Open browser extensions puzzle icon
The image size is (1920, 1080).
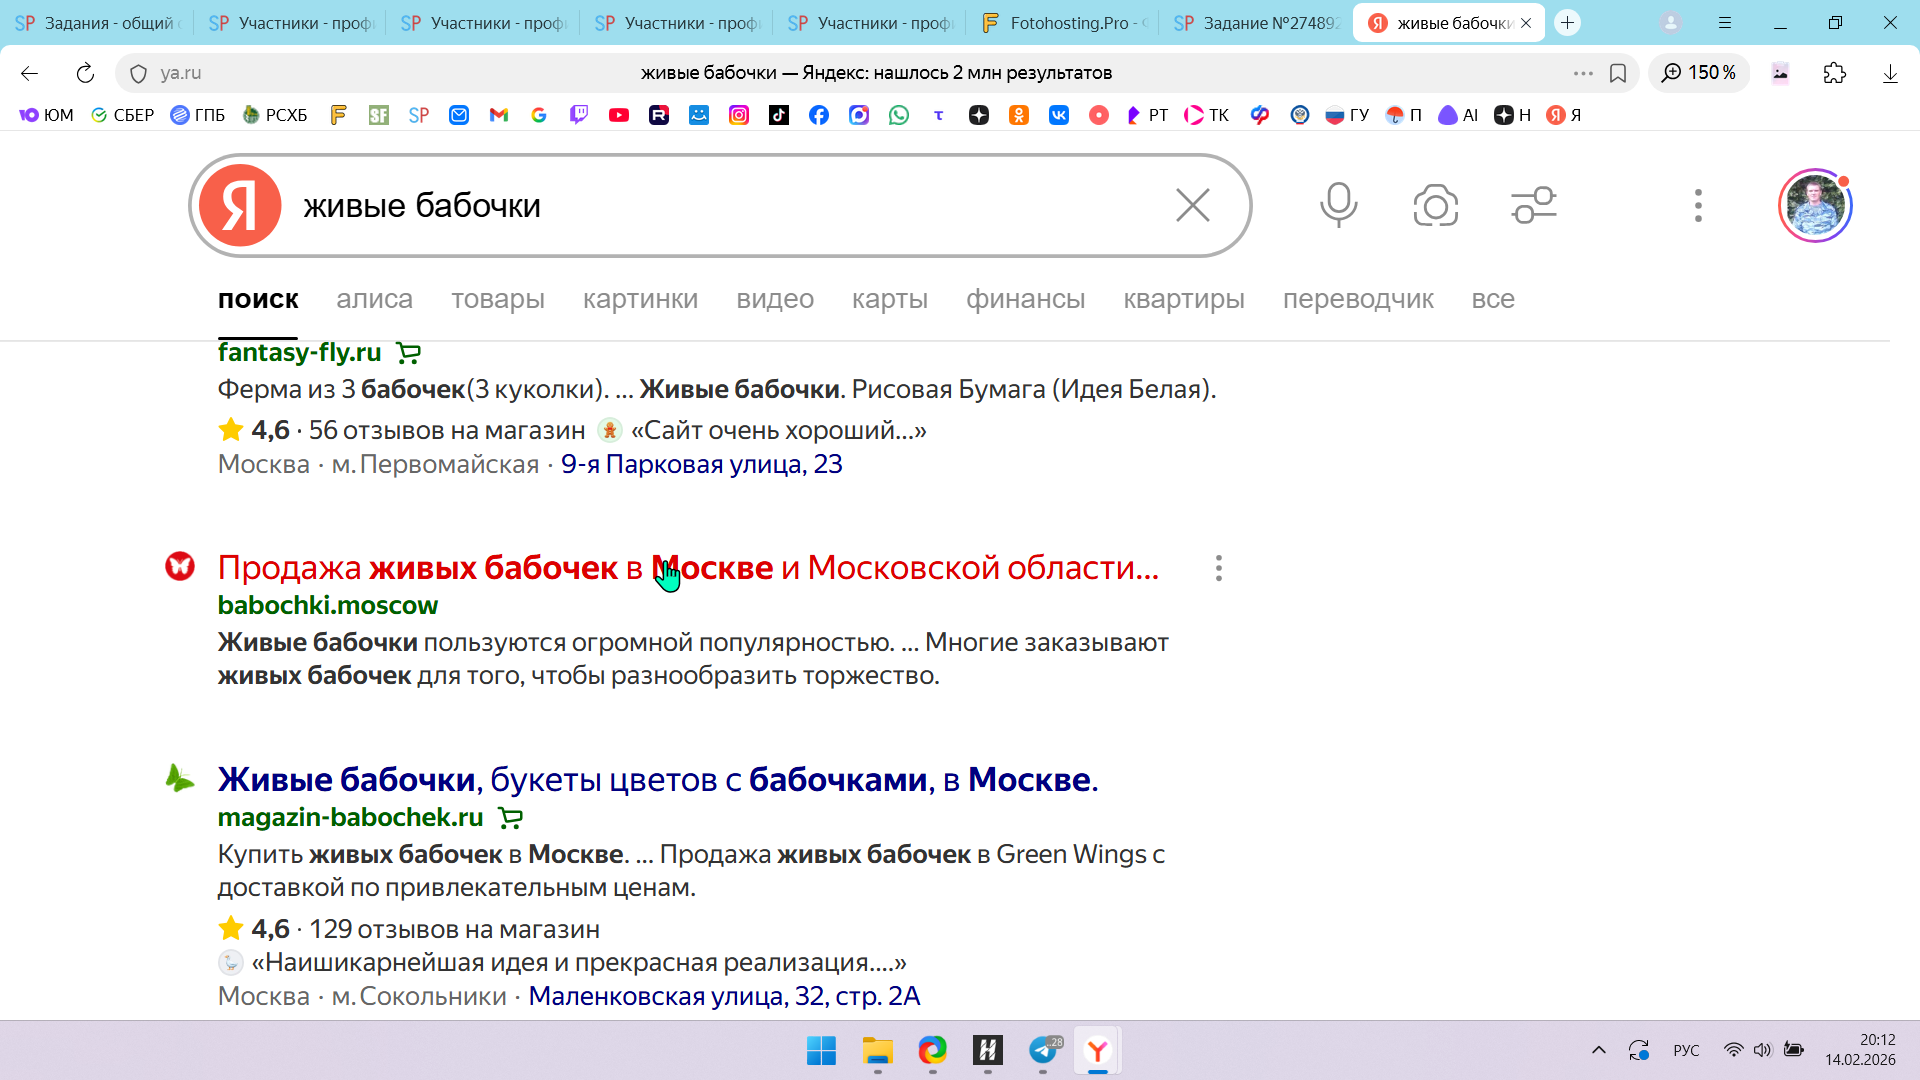point(1834,73)
